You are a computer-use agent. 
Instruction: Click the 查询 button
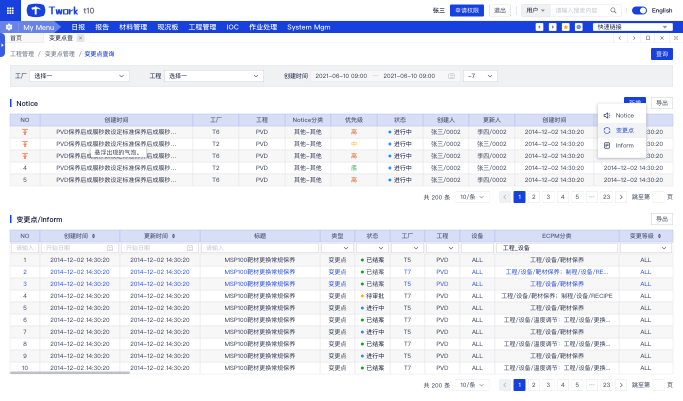[661, 54]
